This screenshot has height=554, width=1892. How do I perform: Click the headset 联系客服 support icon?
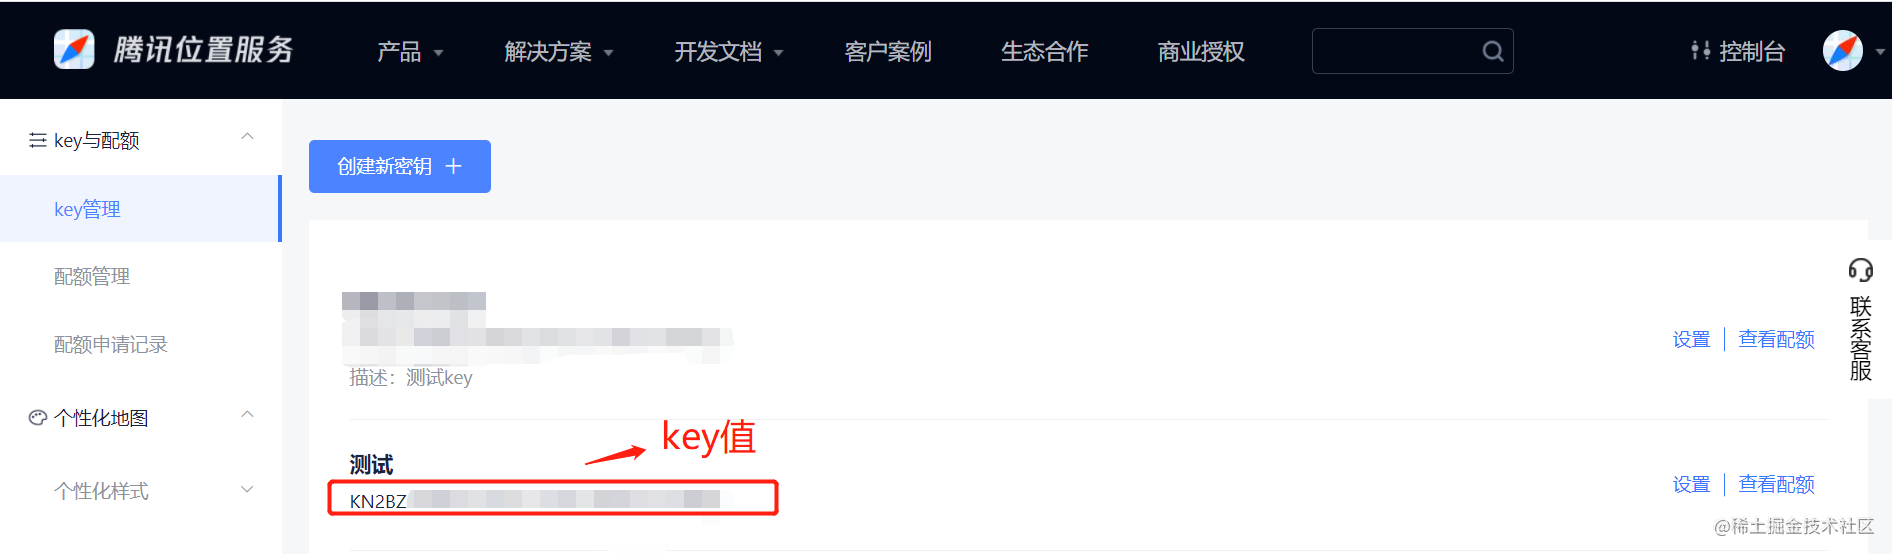(1860, 269)
